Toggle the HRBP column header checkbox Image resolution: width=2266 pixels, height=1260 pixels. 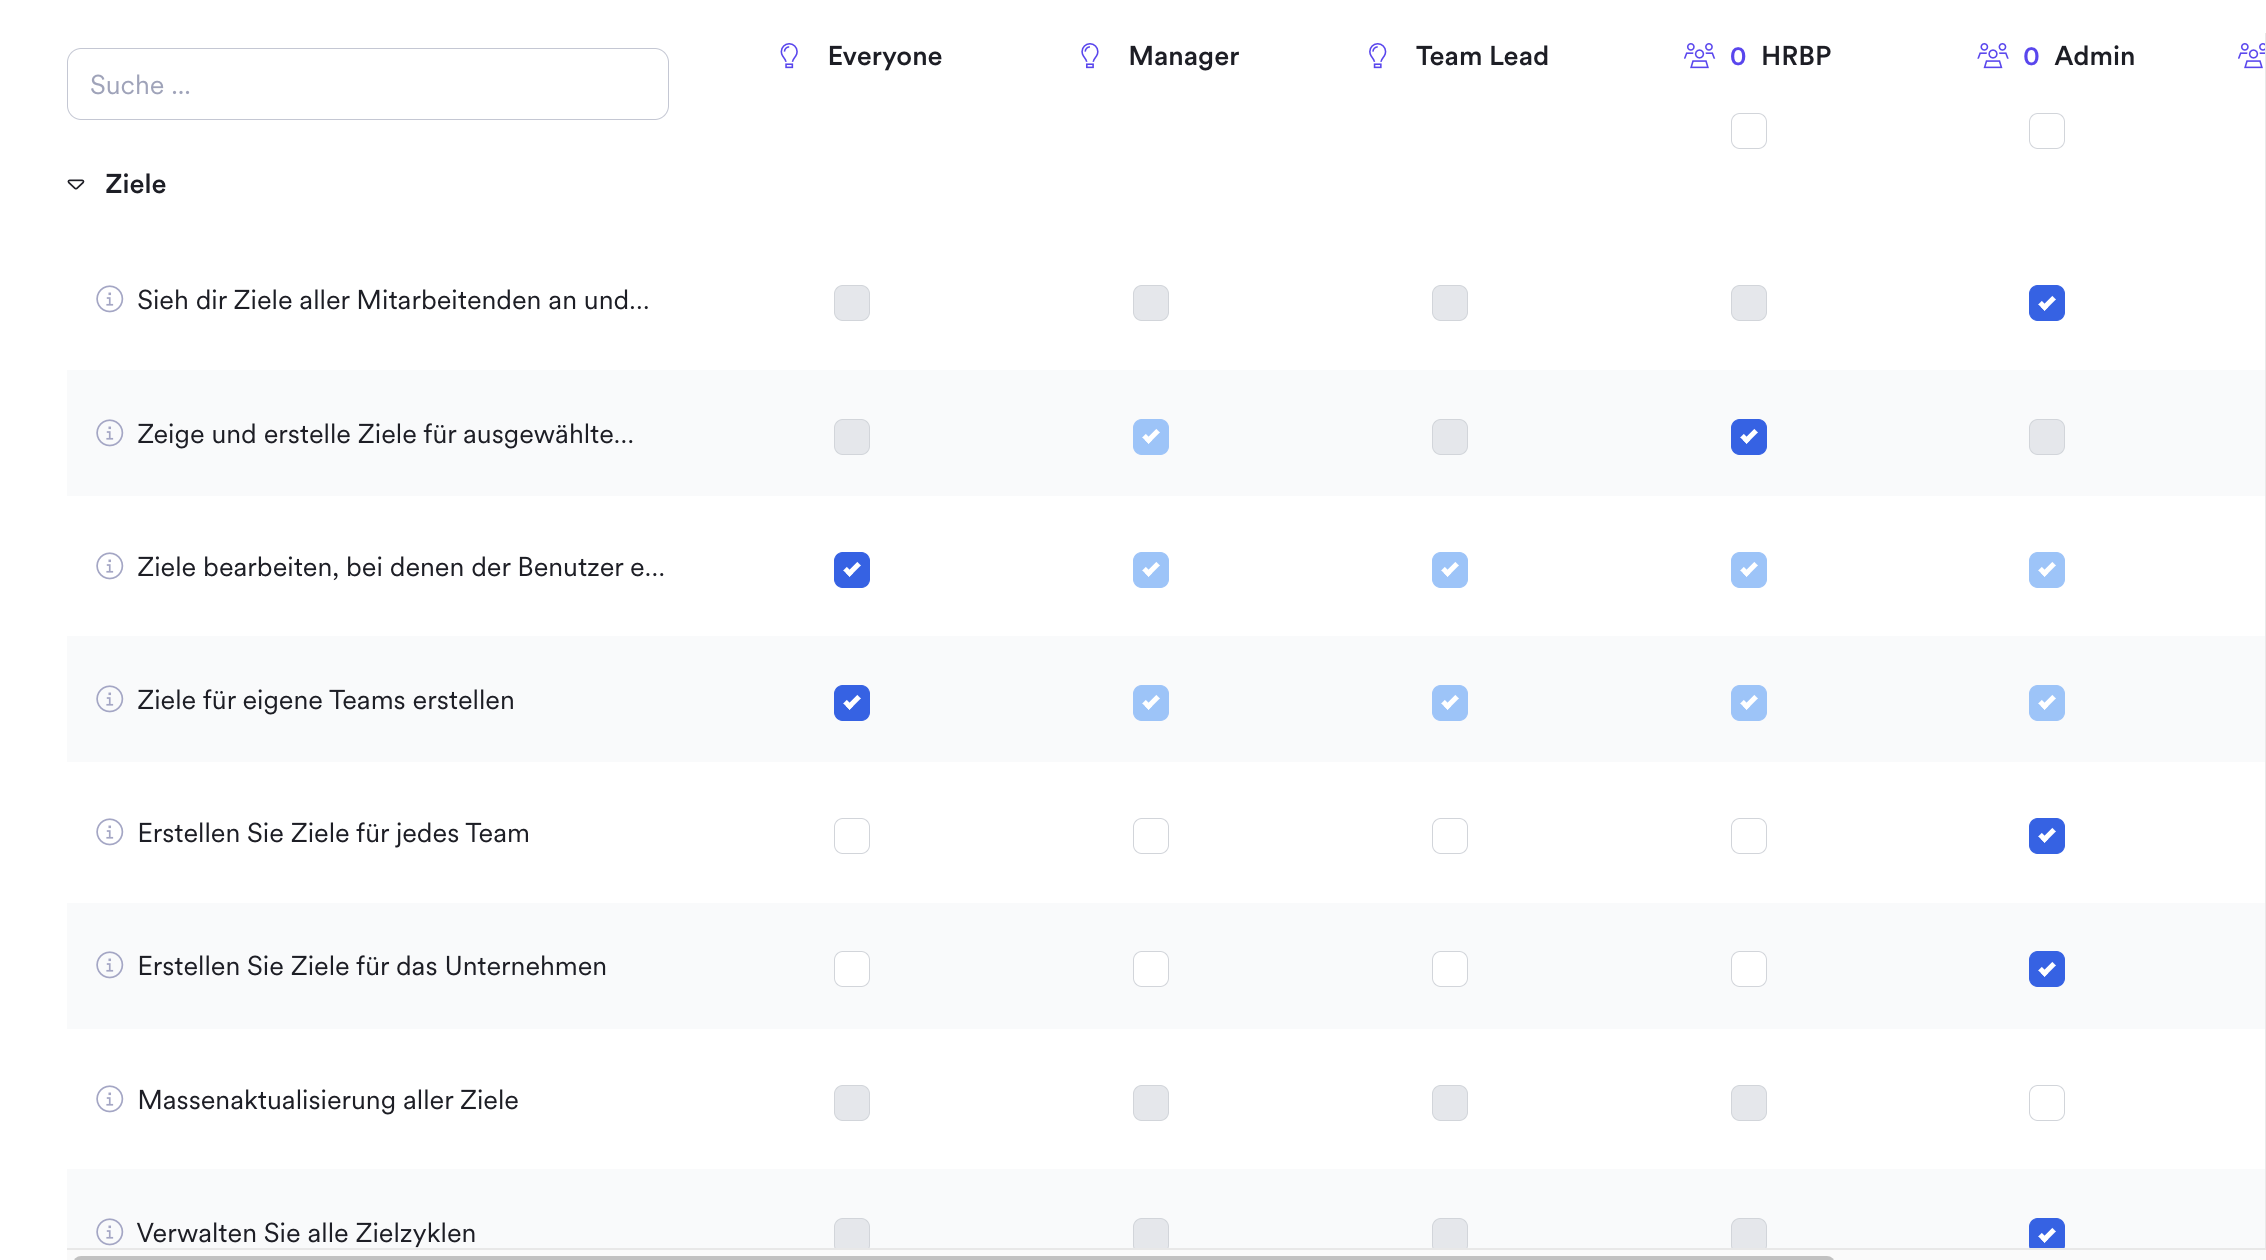tap(1749, 131)
